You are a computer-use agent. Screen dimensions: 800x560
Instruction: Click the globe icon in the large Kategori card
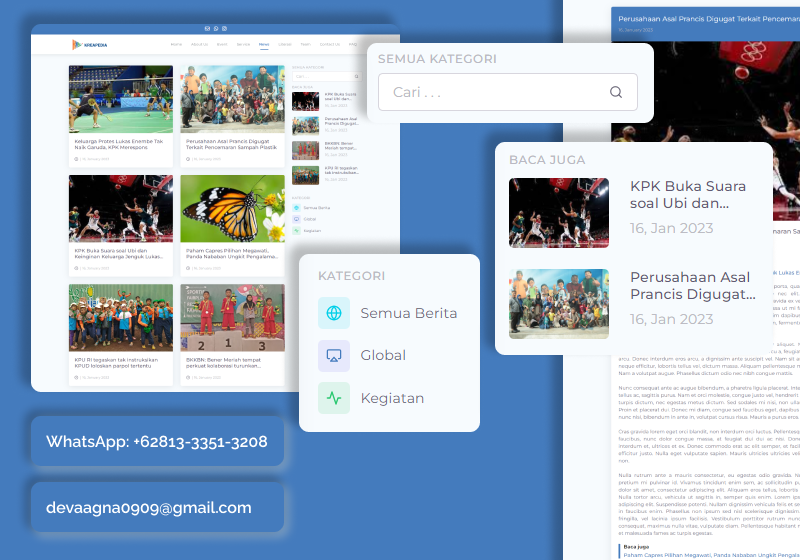[x=334, y=313]
